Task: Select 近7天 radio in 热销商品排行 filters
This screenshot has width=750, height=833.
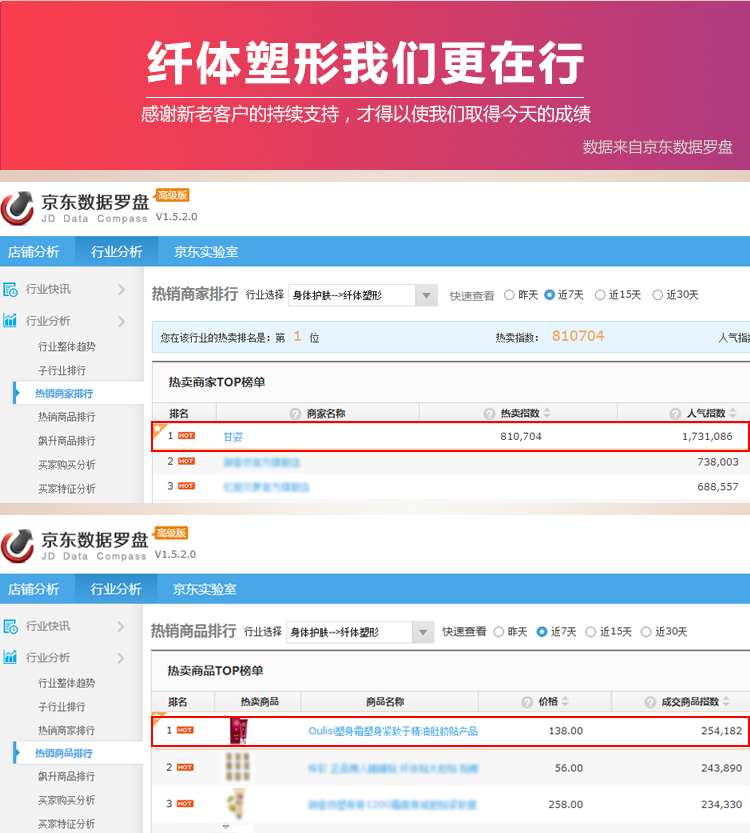Action: point(542,632)
